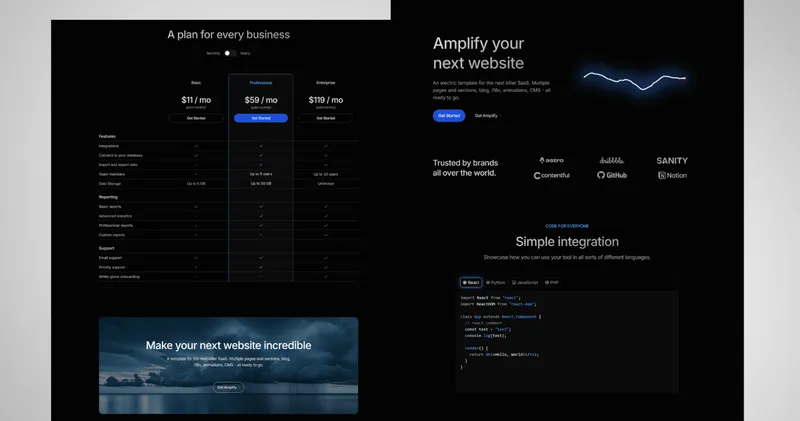Image resolution: width=800 pixels, height=421 pixels.
Task: Select the Monthly billing label
Action: (x=213, y=53)
